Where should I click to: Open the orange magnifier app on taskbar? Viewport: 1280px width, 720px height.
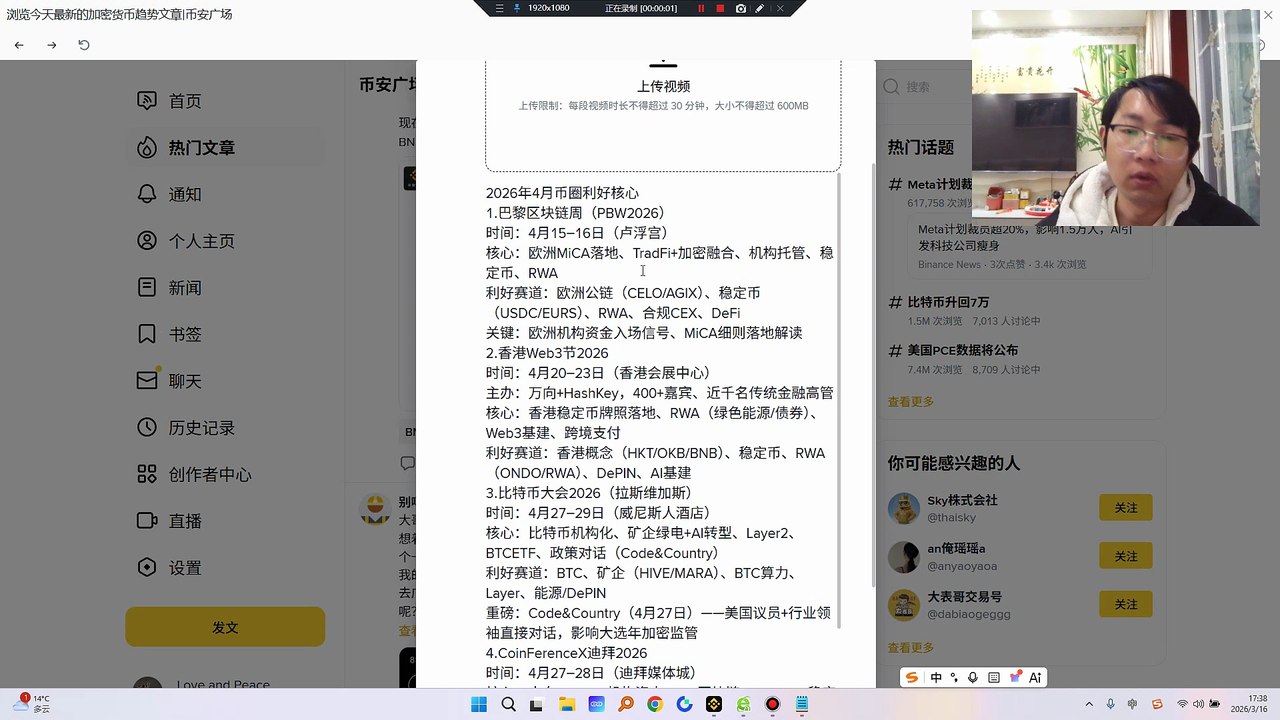[x=626, y=704]
